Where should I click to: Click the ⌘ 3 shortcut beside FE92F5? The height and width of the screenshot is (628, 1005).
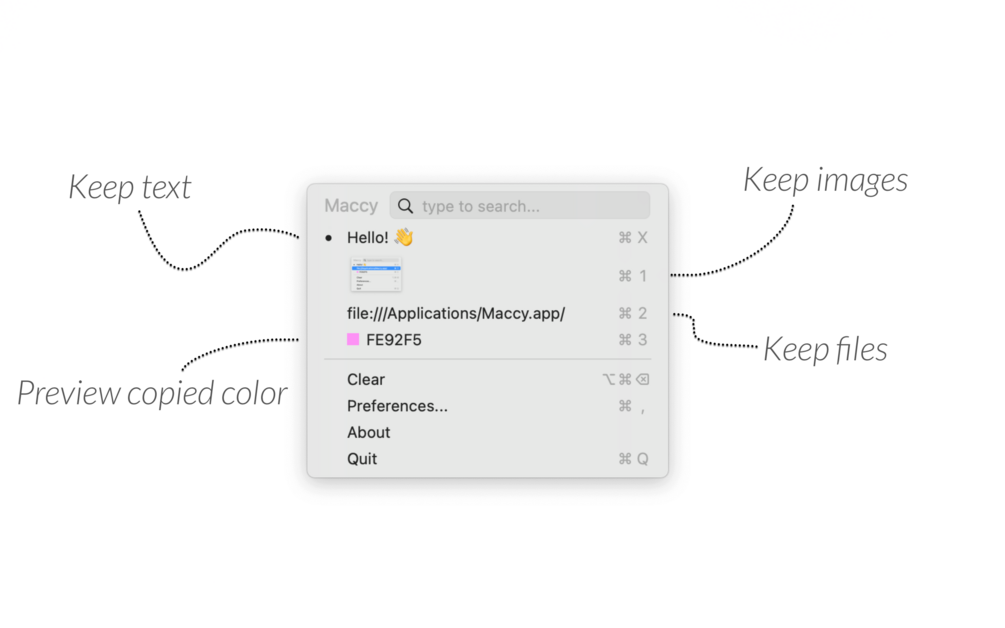pos(633,340)
